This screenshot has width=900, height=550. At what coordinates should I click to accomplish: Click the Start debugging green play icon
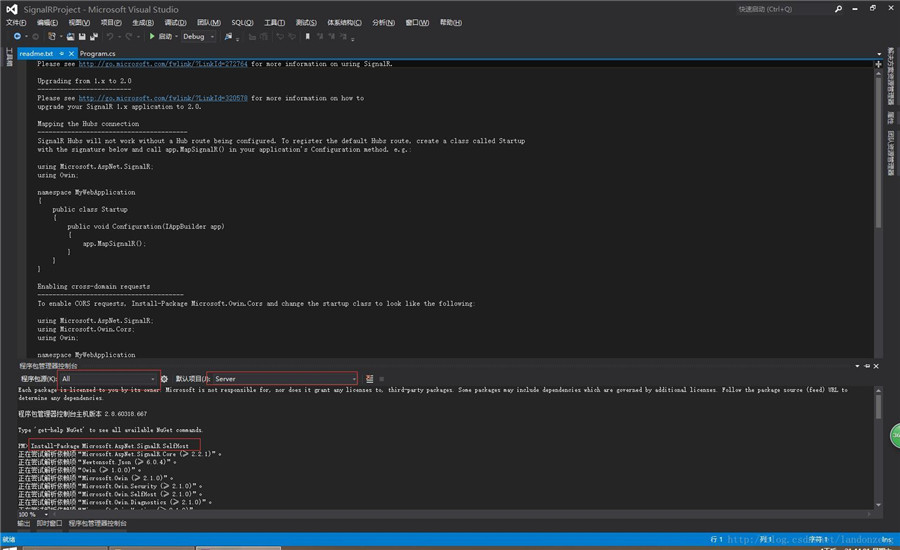pyautogui.click(x=152, y=37)
